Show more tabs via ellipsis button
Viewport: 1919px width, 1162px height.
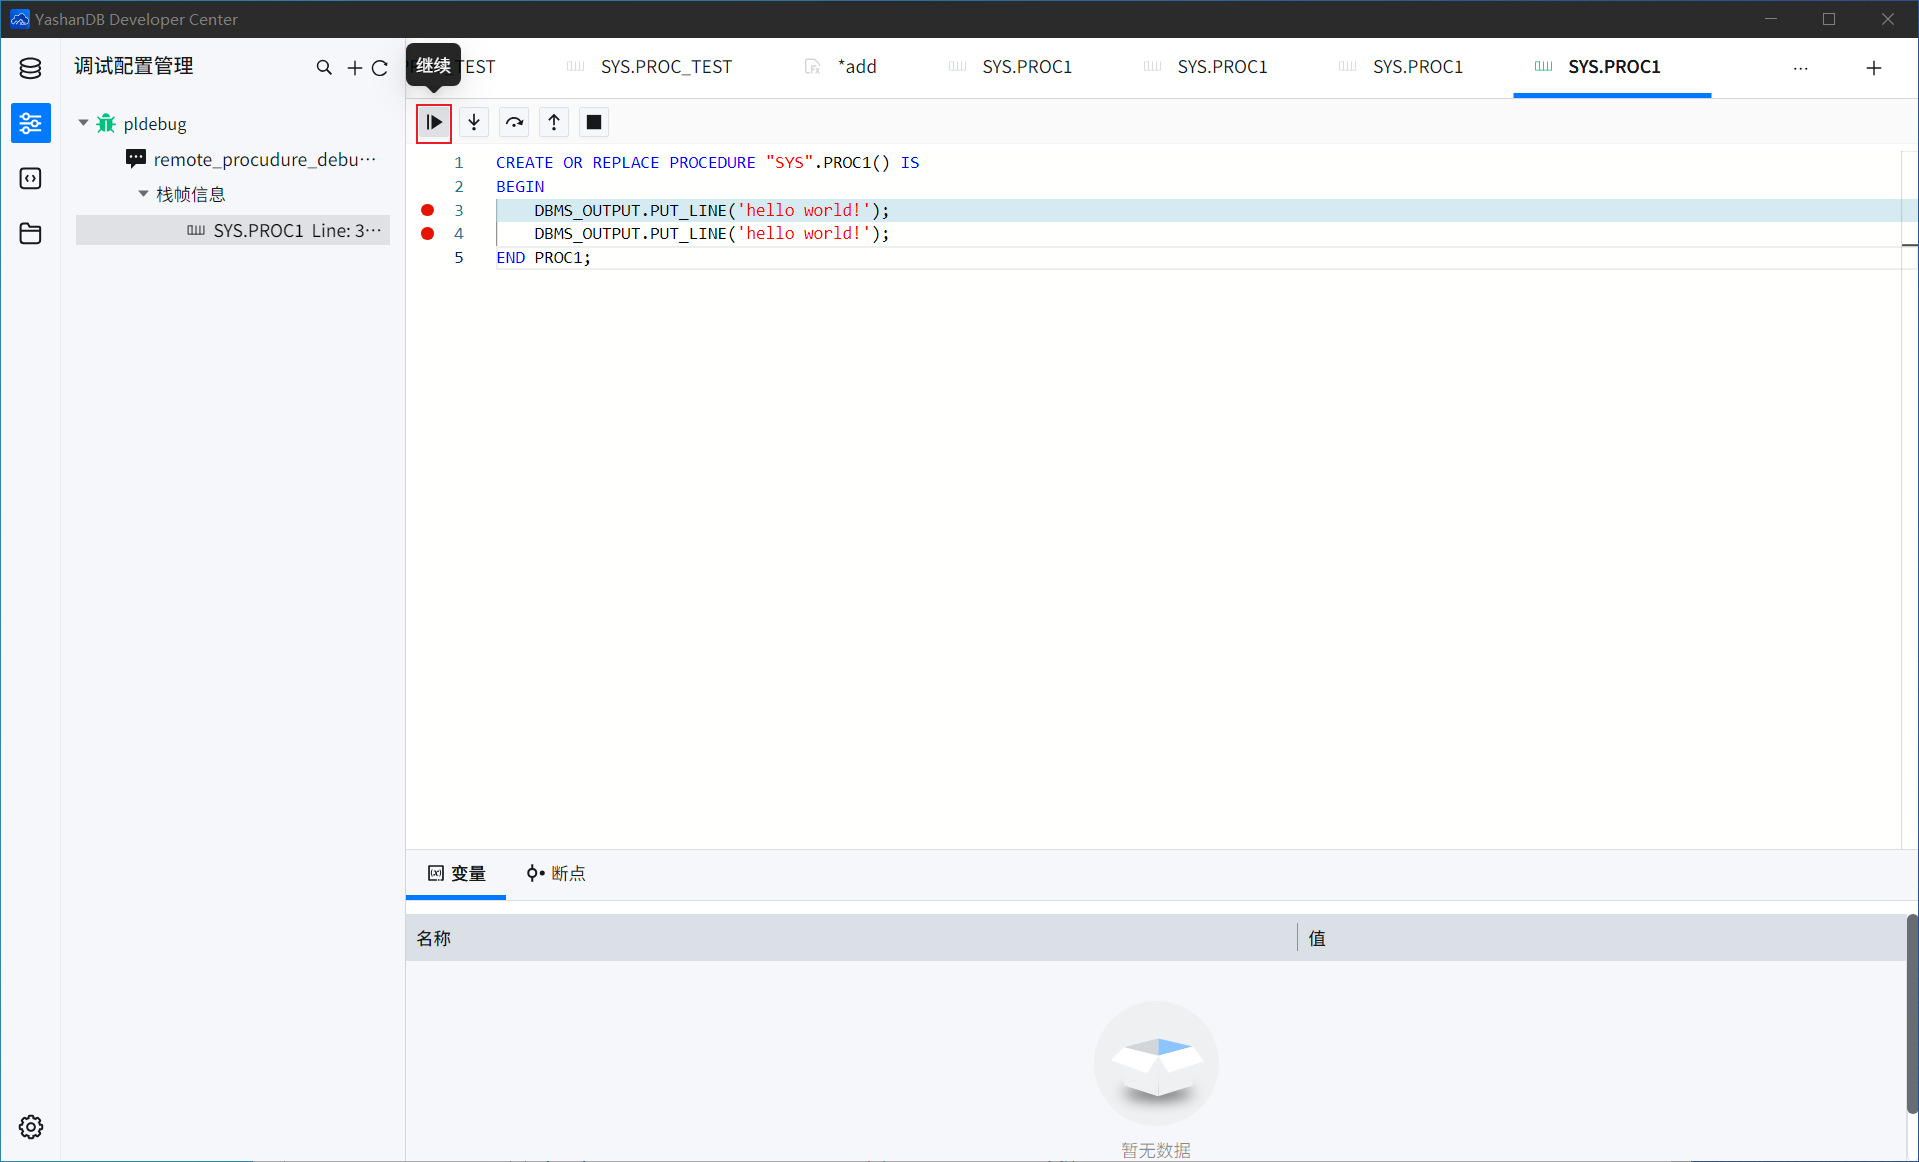[x=1801, y=67]
